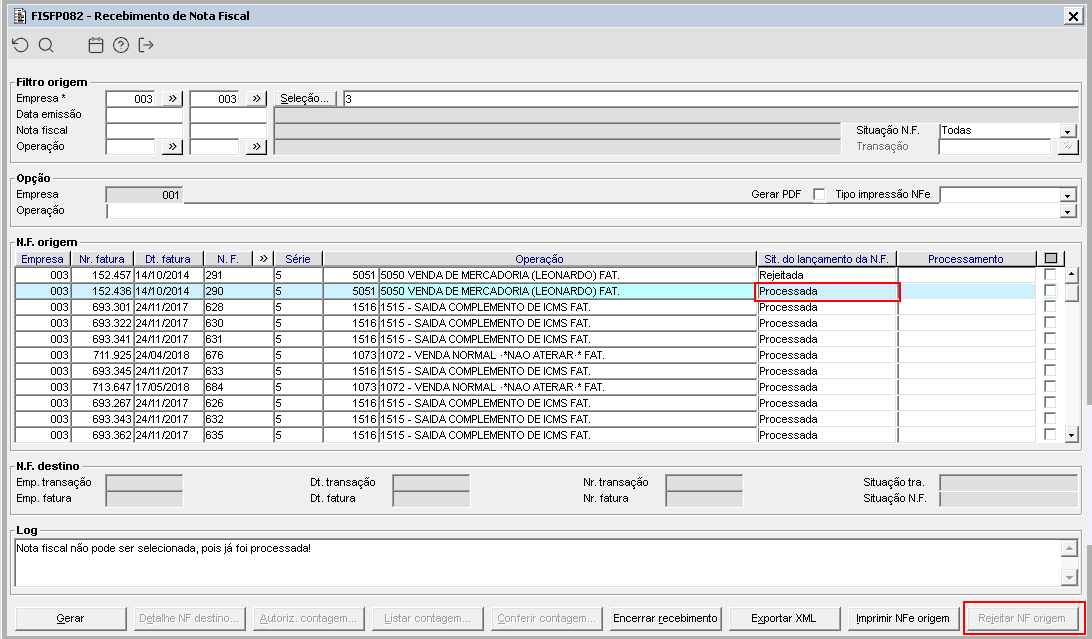1092x639 pixels.
Task: Expand the Situação N.F. dropdown
Action: [x=1068, y=131]
